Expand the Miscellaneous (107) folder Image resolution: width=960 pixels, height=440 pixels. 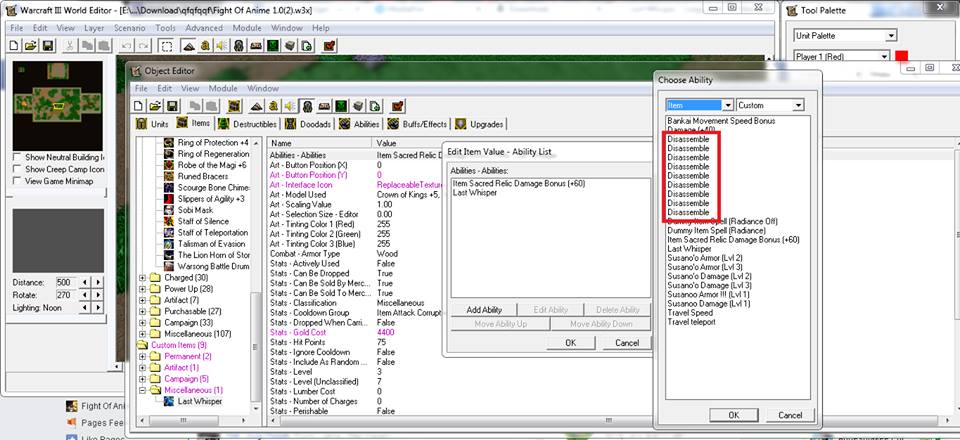[x=143, y=334]
